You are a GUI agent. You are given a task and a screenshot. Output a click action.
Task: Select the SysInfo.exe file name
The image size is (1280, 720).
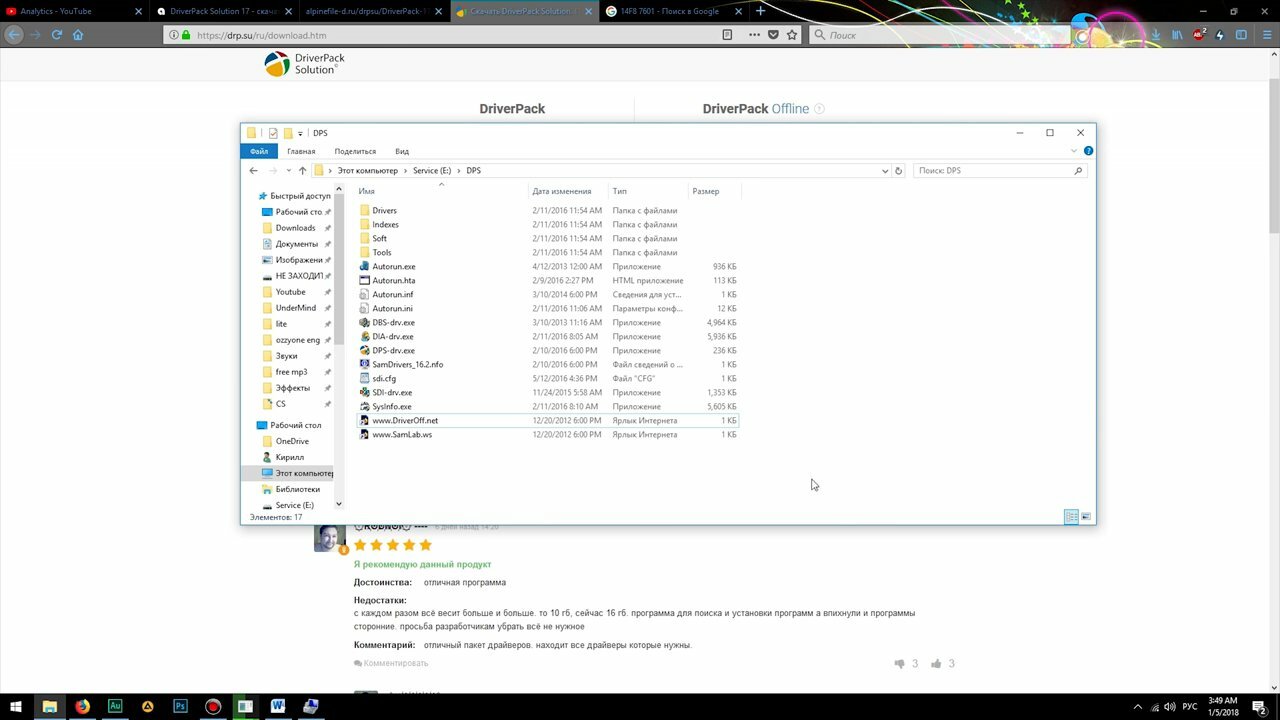pos(392,407)
